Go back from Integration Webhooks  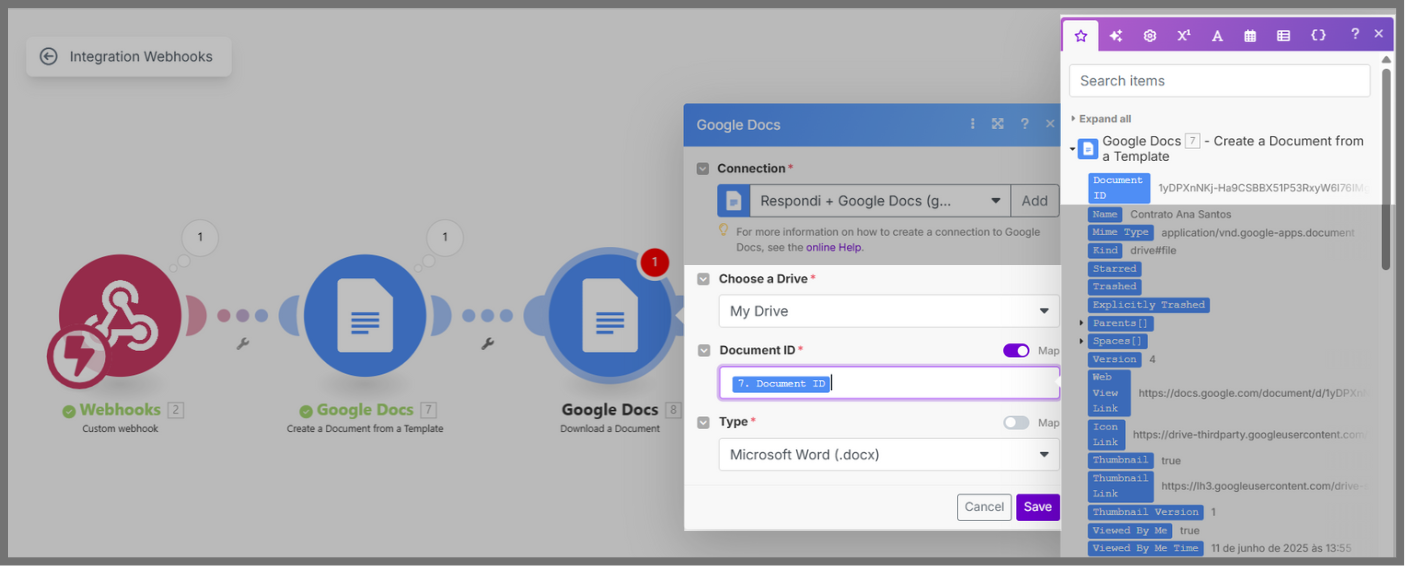[x=48, y=56]
